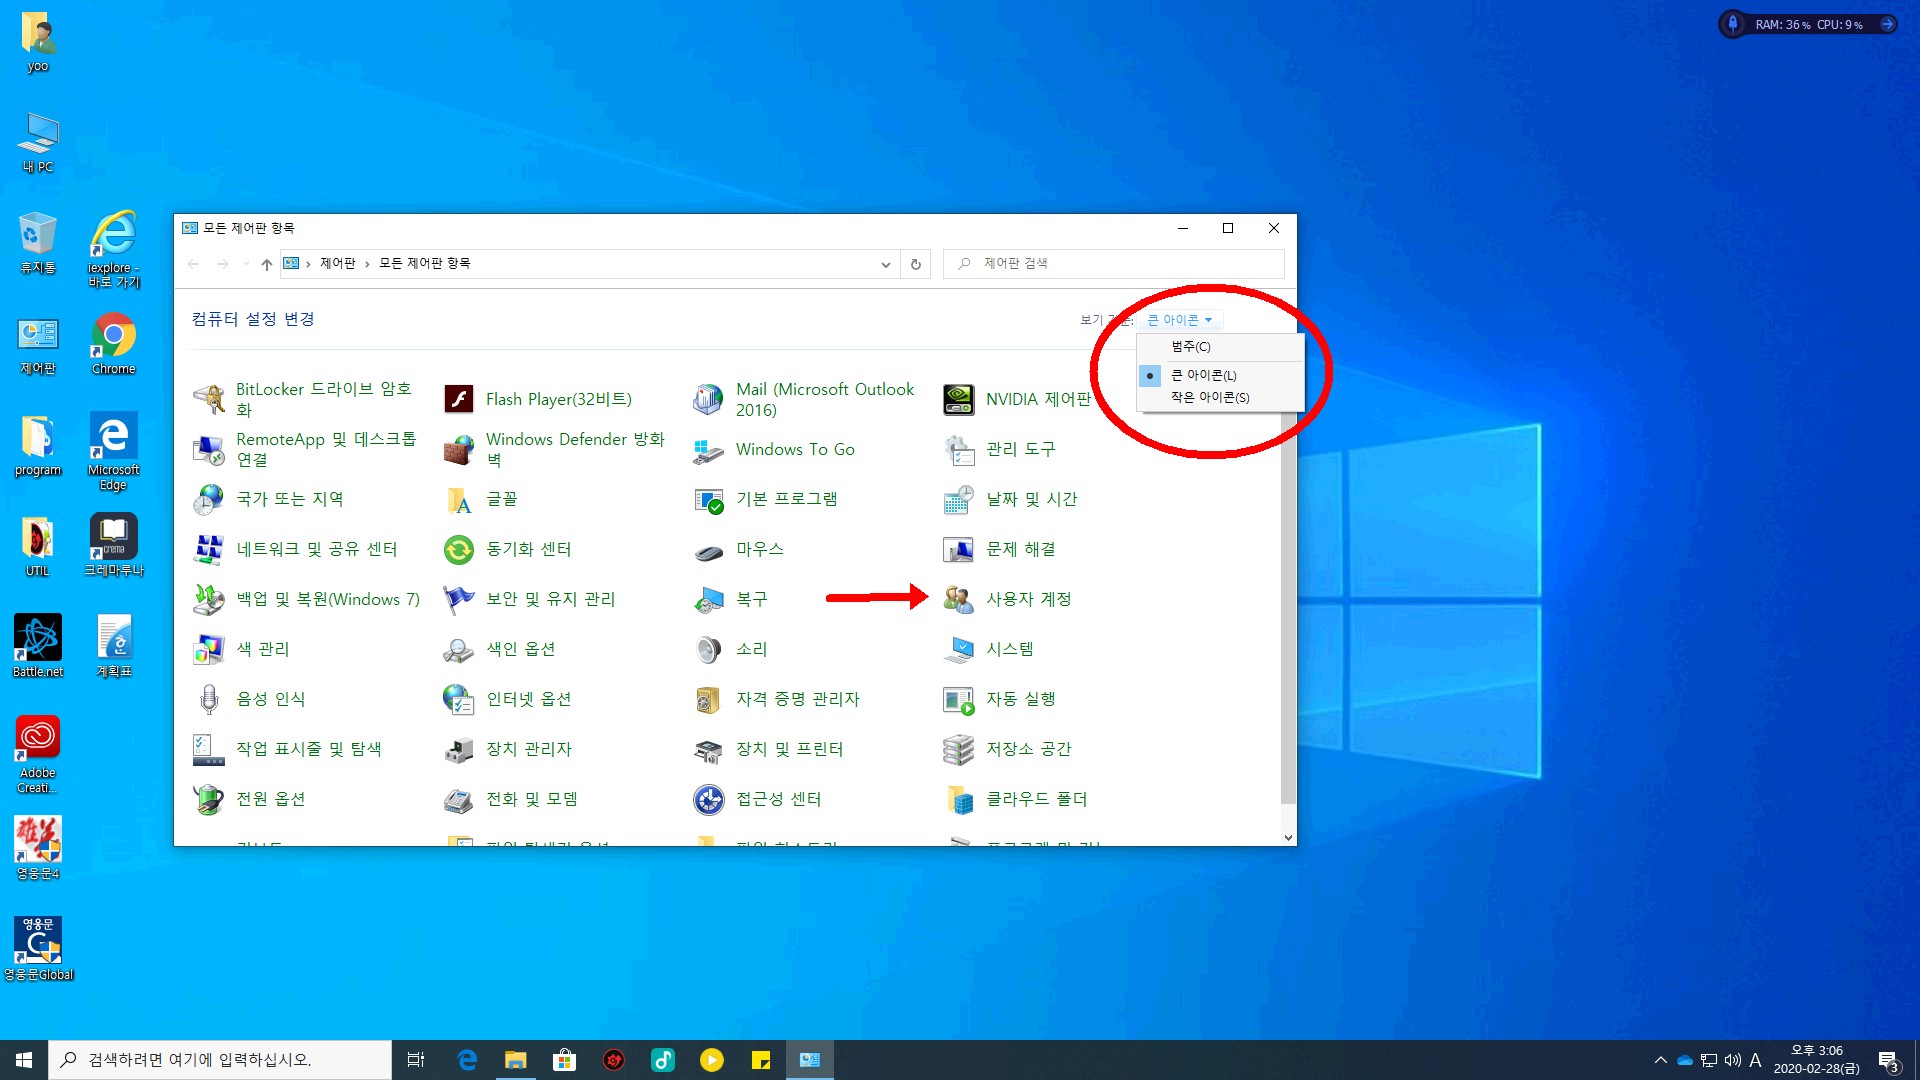Click the 제어판 breadcrumb in address bar
This screenshot has height=1080, width=1920.
337,263
